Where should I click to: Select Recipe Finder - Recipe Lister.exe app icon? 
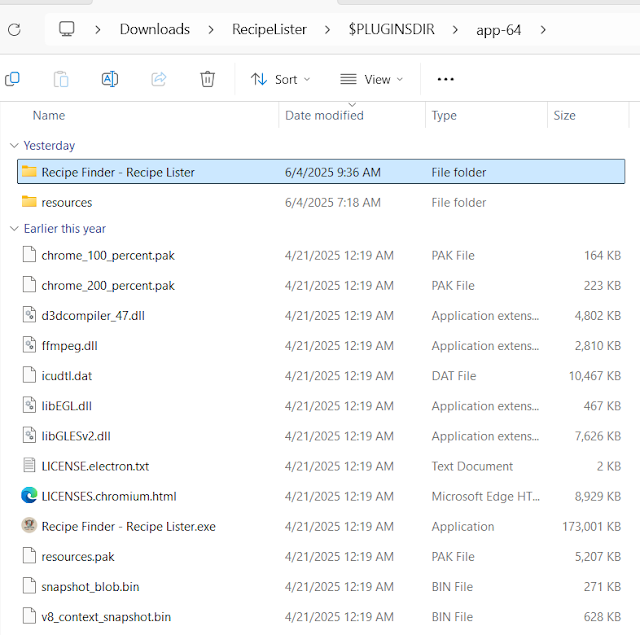click(29, 526)
